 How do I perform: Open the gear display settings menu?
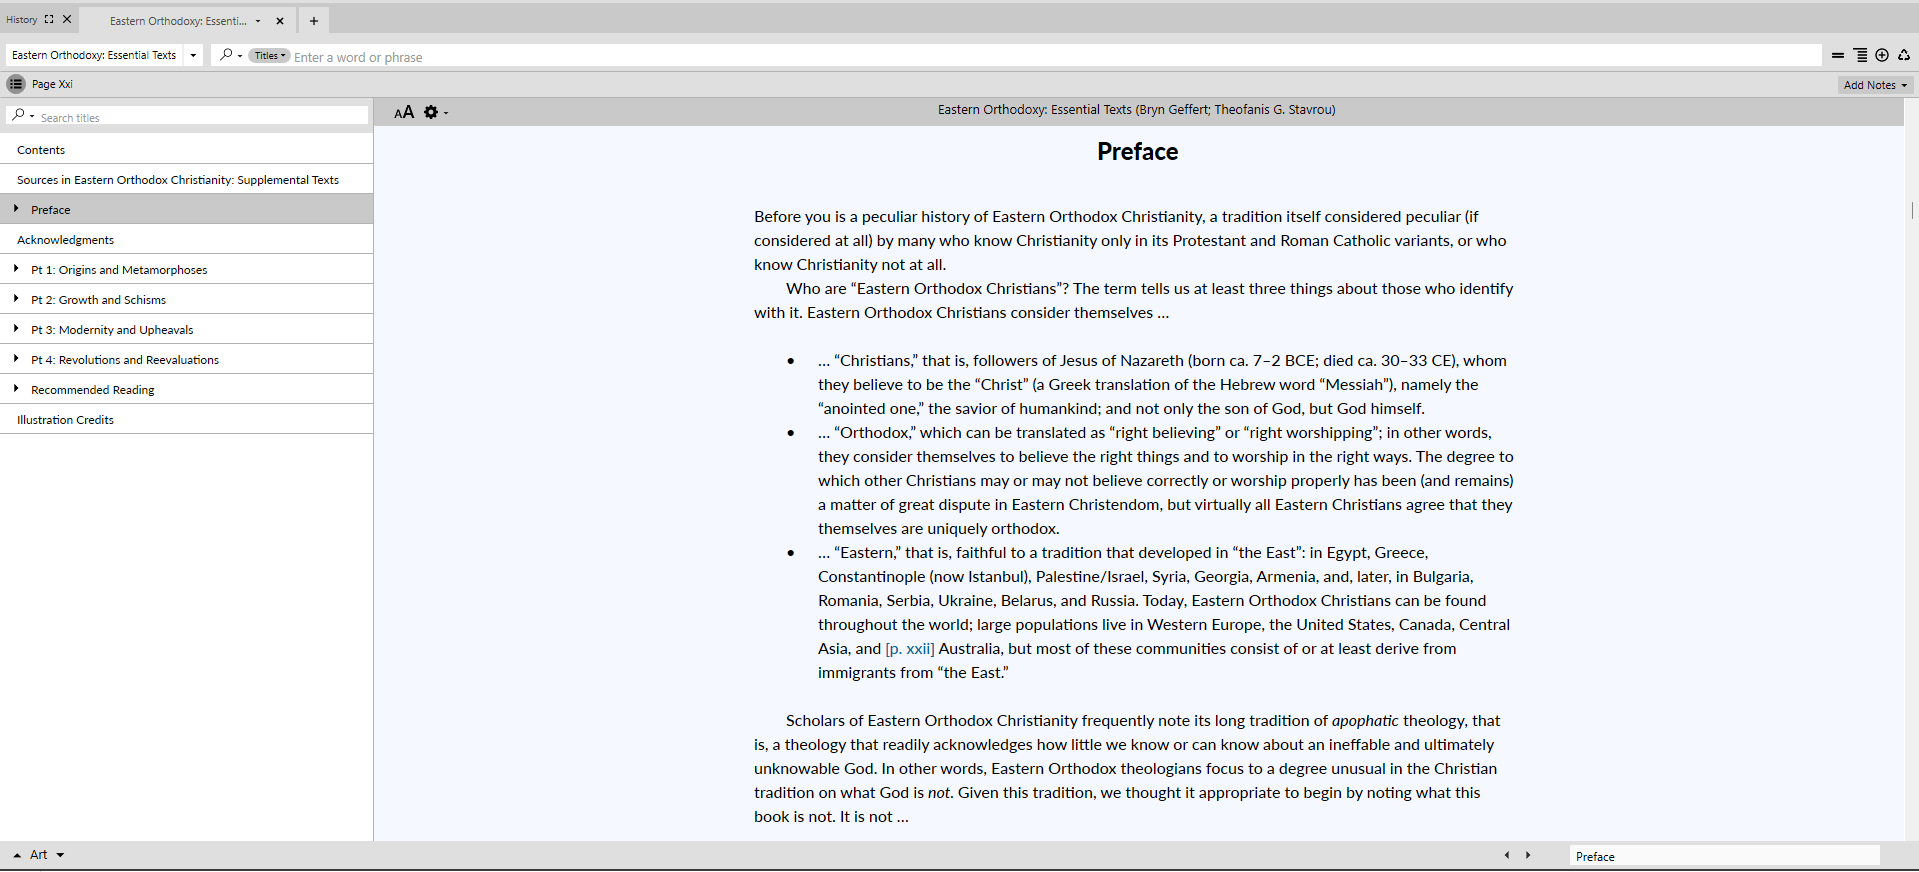[434, 112]
